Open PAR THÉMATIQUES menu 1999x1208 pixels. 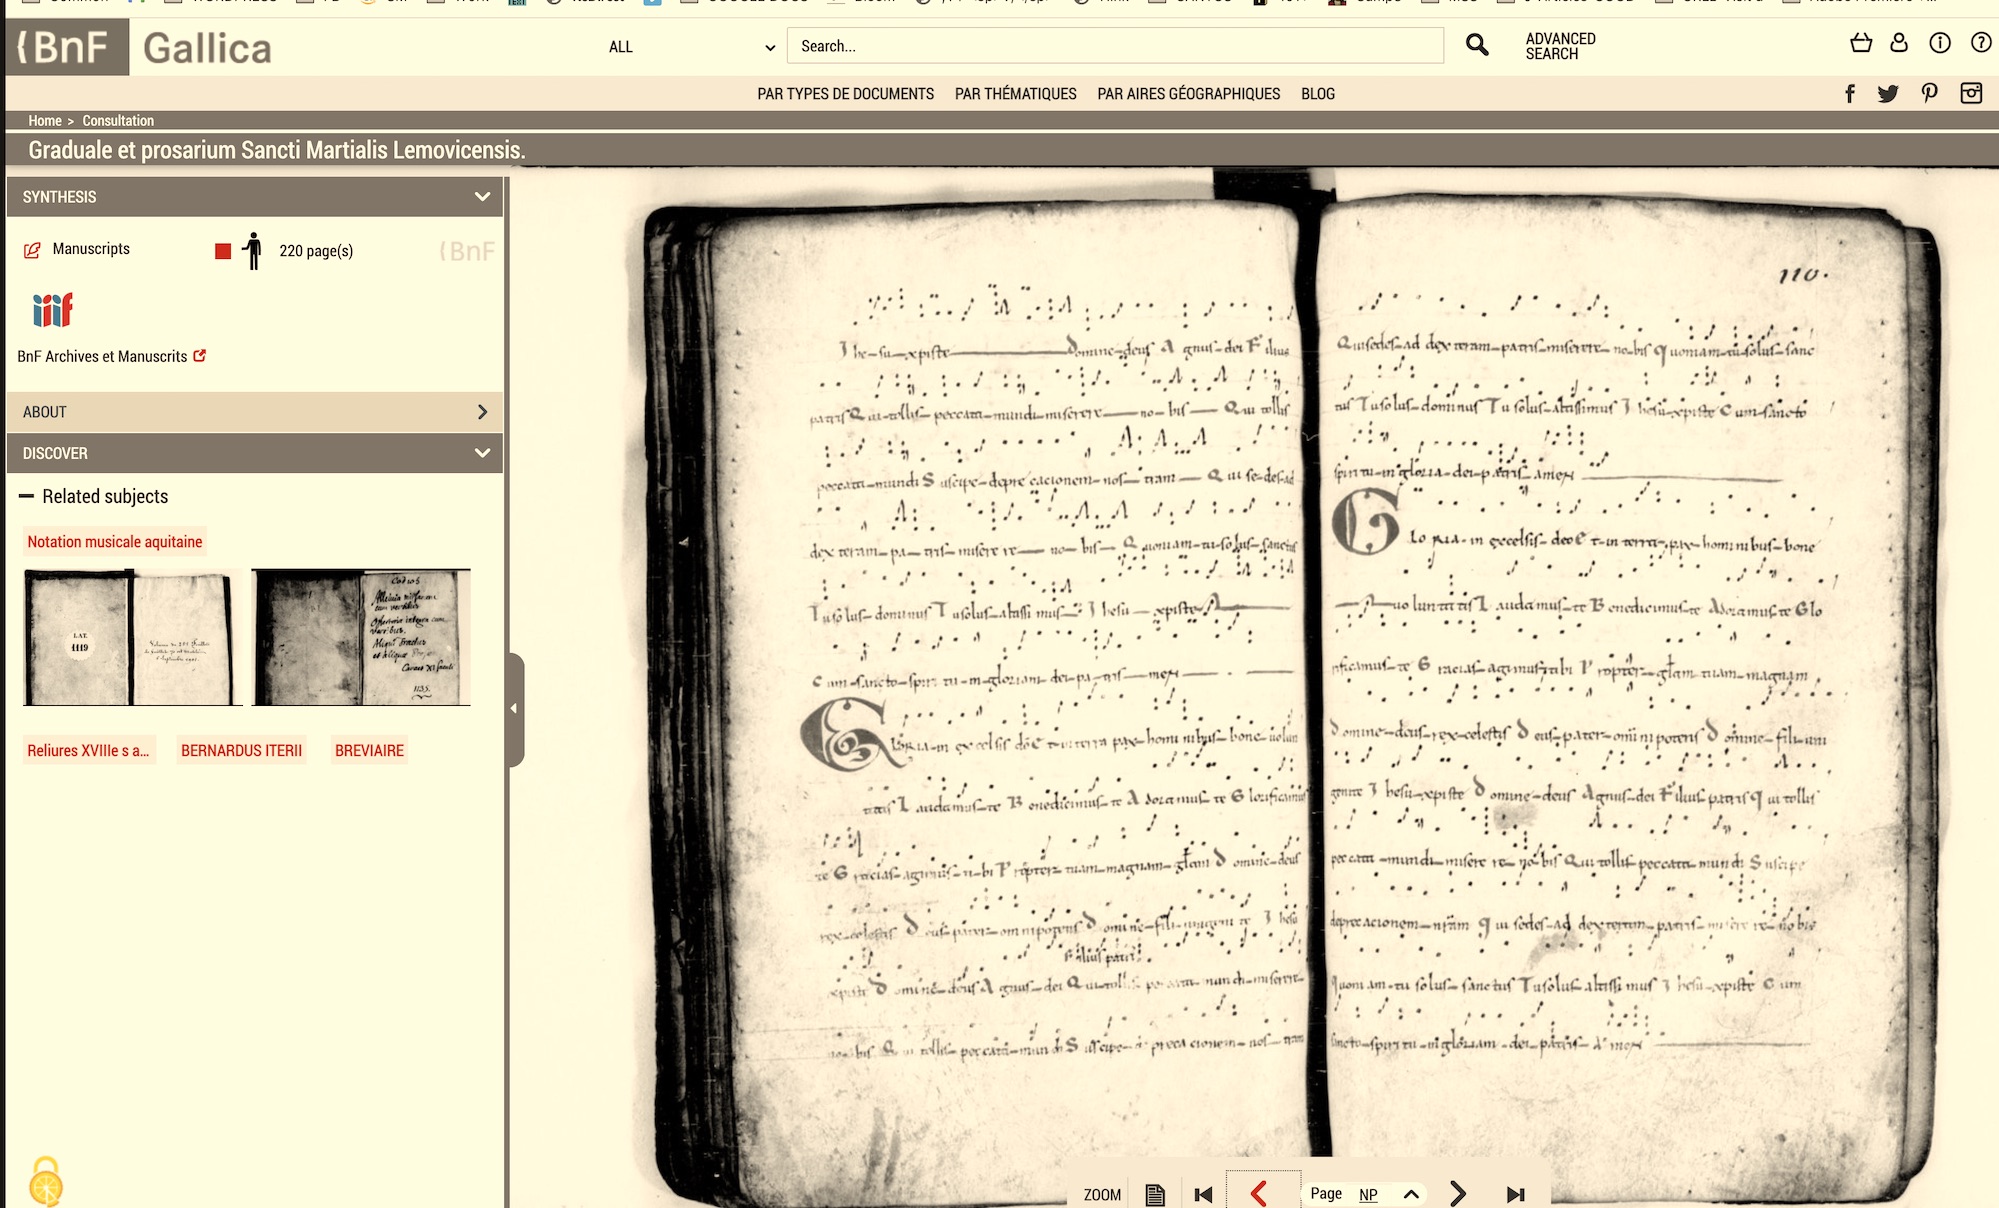coord(1015,94)
